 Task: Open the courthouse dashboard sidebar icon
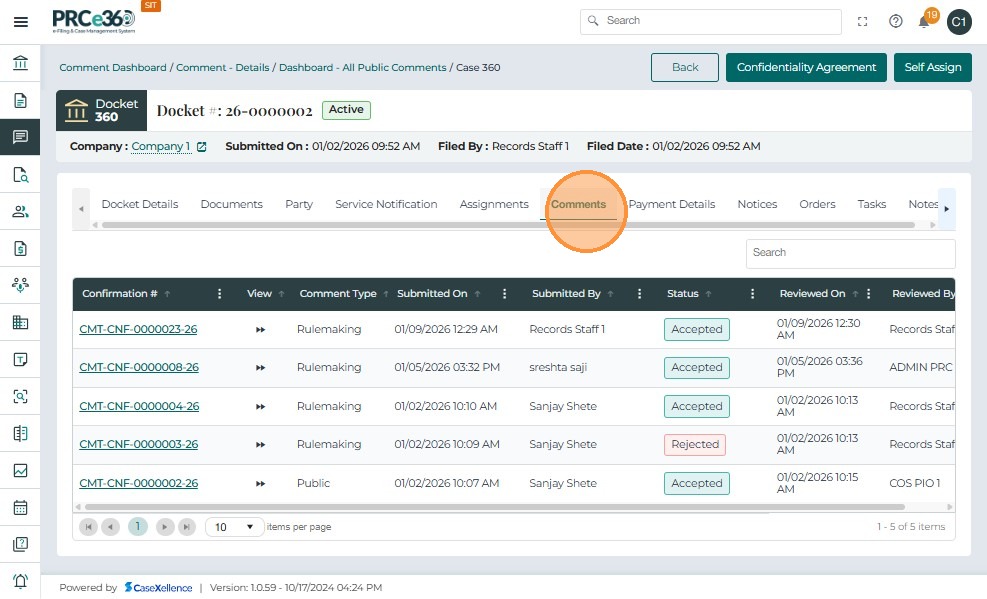click(20, 64)
